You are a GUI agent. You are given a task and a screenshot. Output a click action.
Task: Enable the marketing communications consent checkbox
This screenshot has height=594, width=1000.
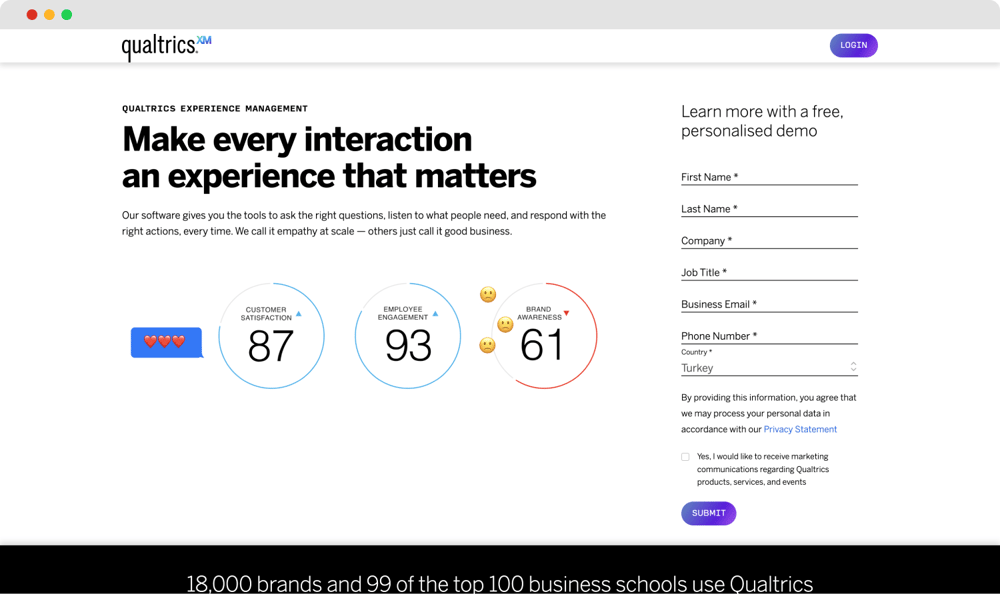click(685, 456)
